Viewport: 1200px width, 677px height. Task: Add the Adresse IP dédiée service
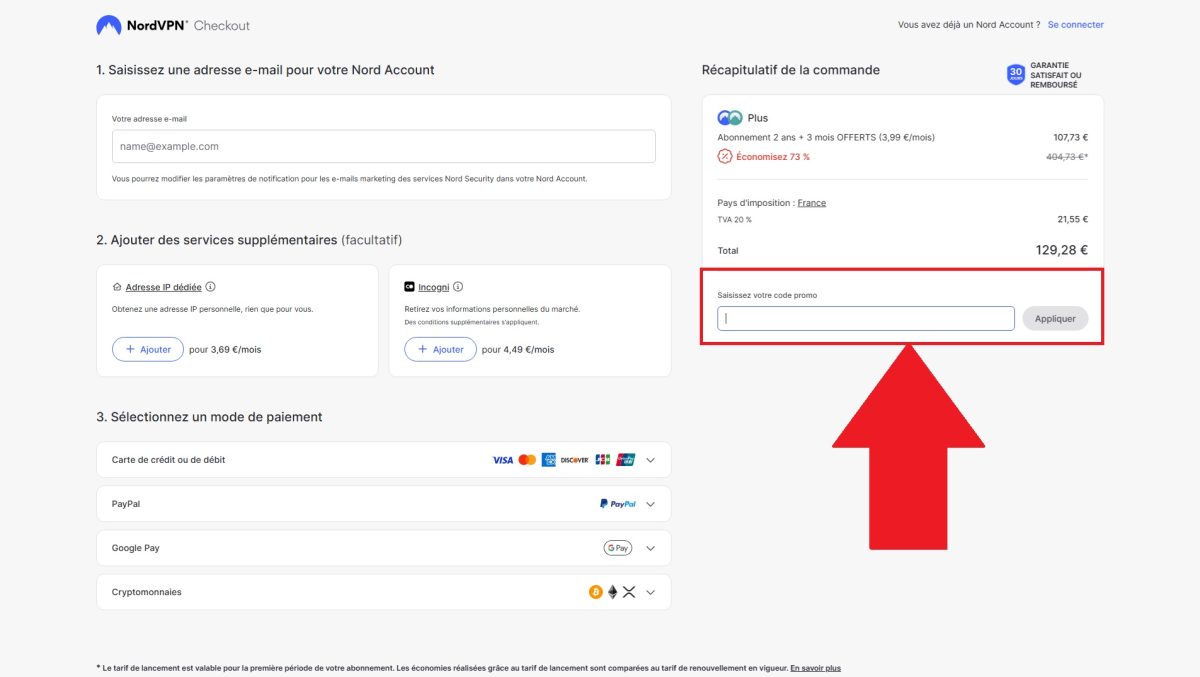(148, 349)
